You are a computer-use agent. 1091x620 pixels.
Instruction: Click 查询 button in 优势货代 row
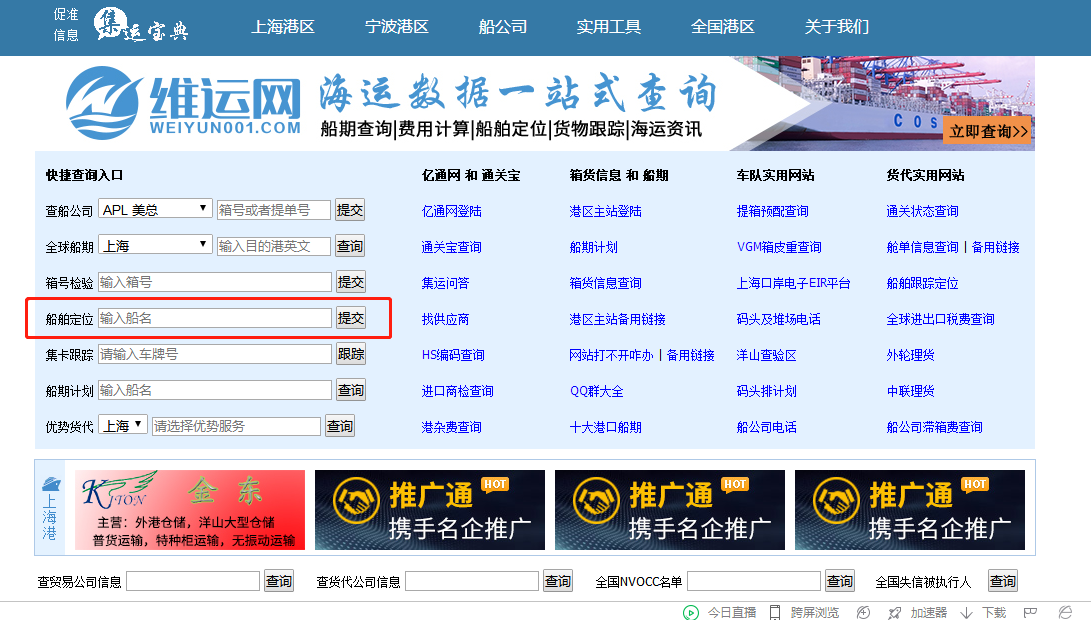tap(340, 426)
